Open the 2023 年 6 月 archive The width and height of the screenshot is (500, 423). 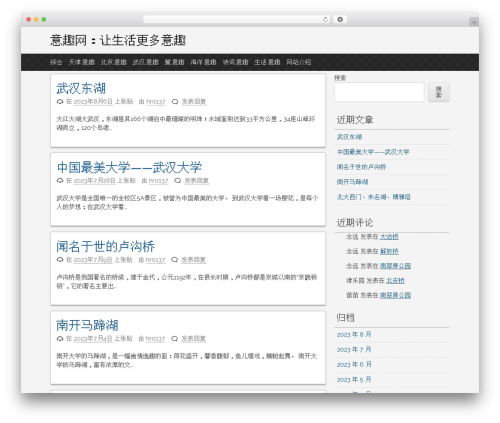pos(354,364)
